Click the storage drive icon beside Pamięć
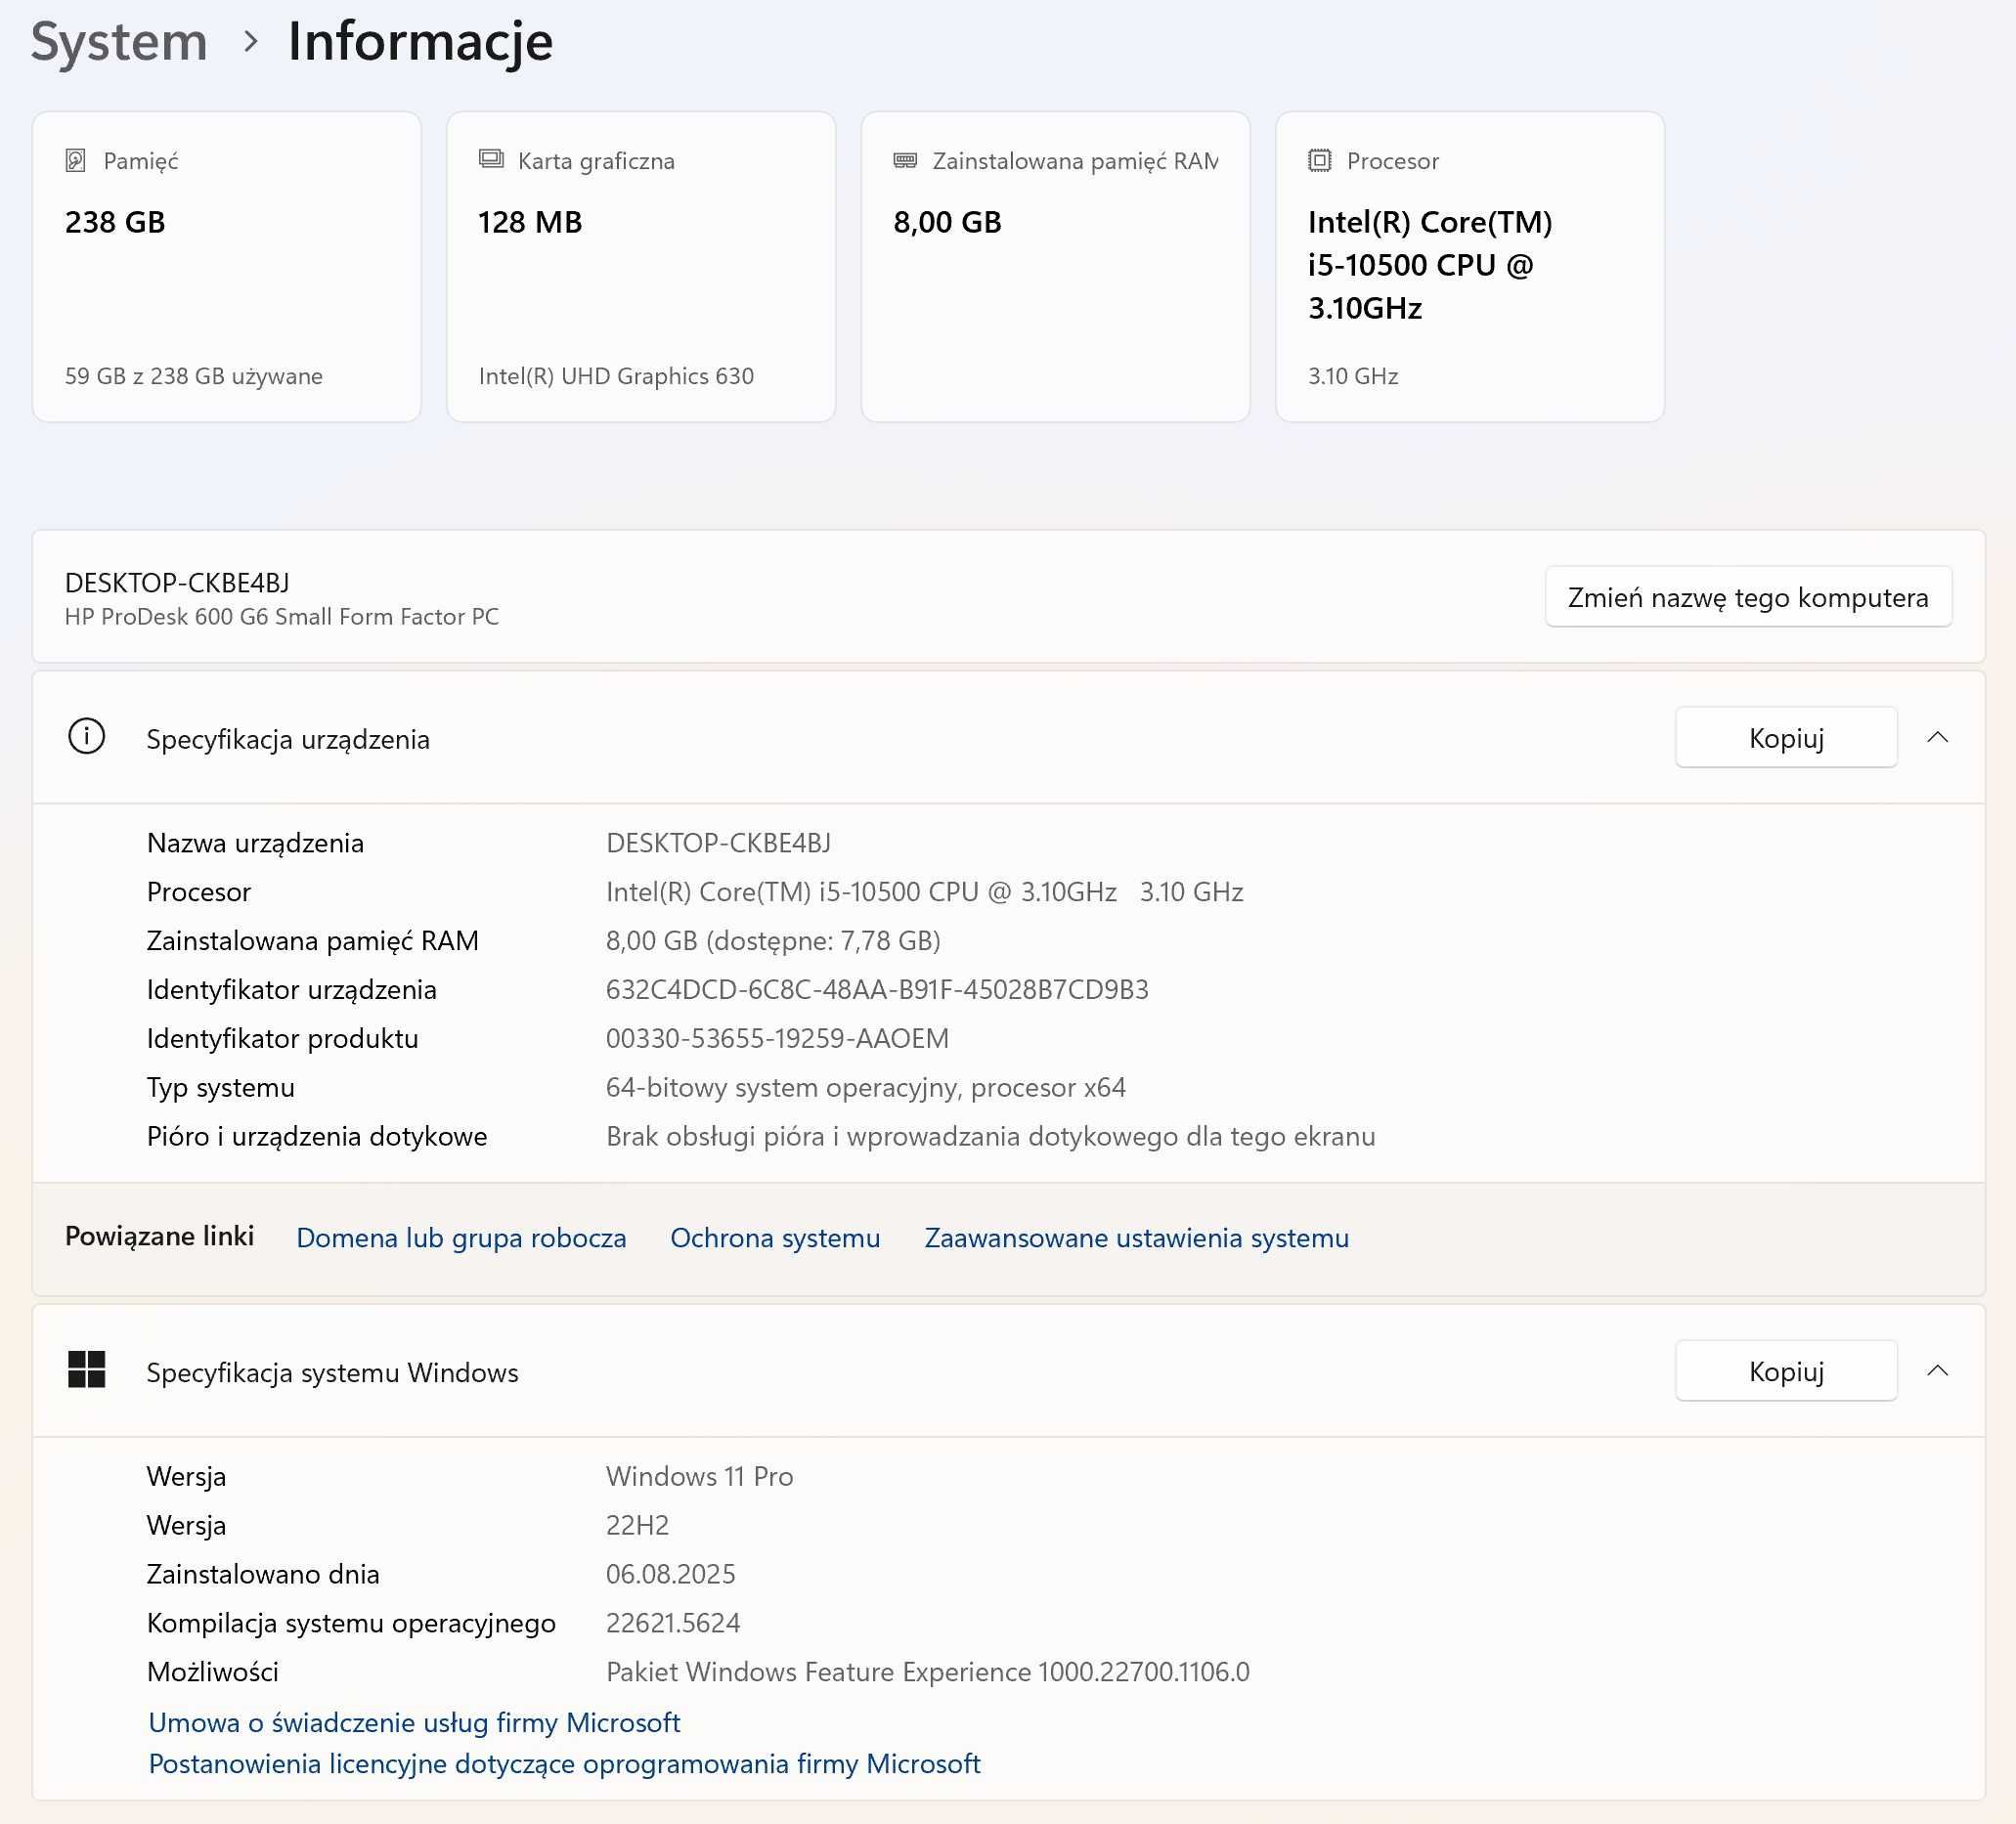The width and height of the screenshot is (2016, 1824). click(75, 160)
